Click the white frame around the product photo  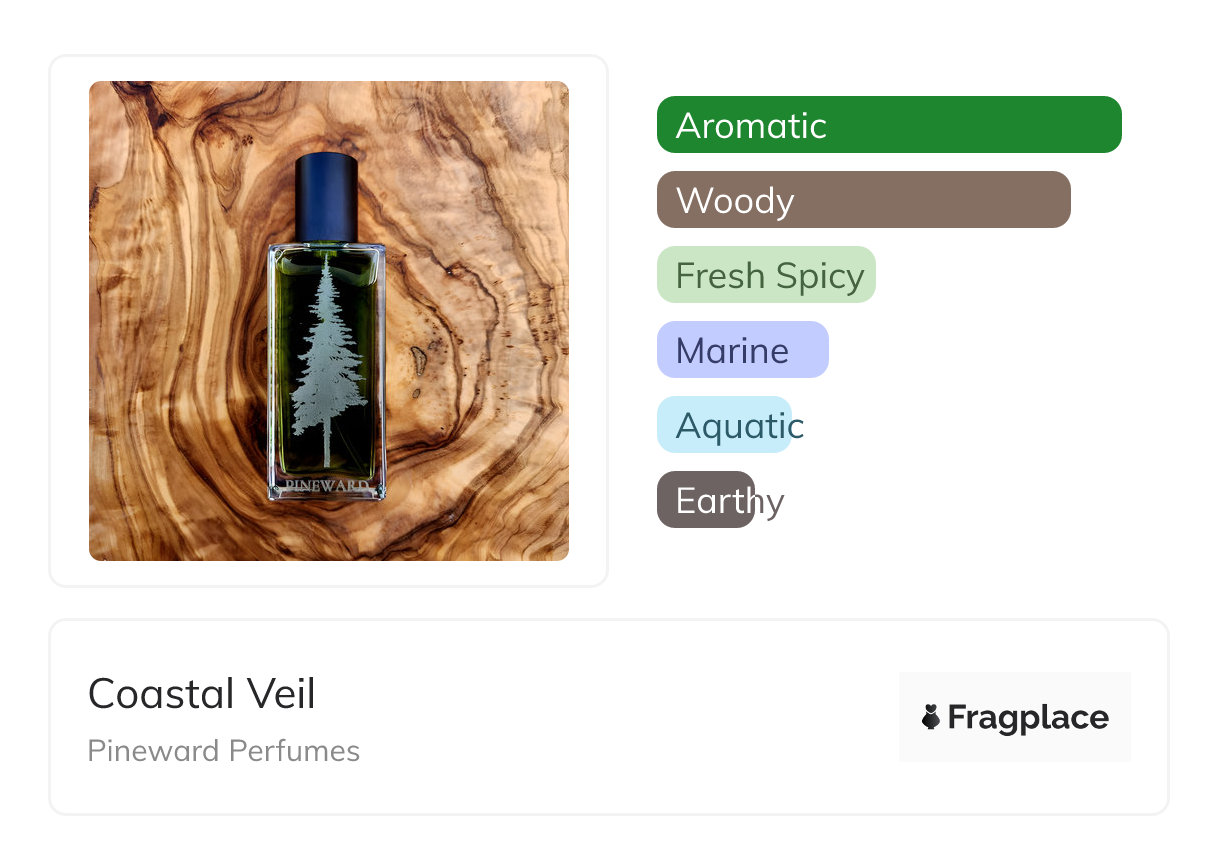pos(69,320)
